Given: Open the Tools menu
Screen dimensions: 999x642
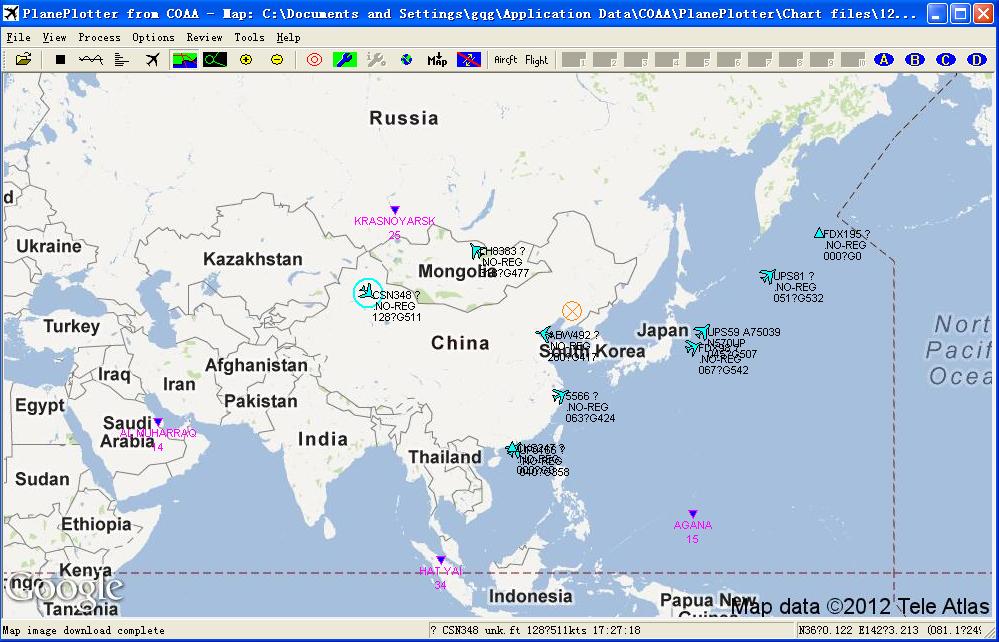Looking at the screenshot, I should [249, 38].
